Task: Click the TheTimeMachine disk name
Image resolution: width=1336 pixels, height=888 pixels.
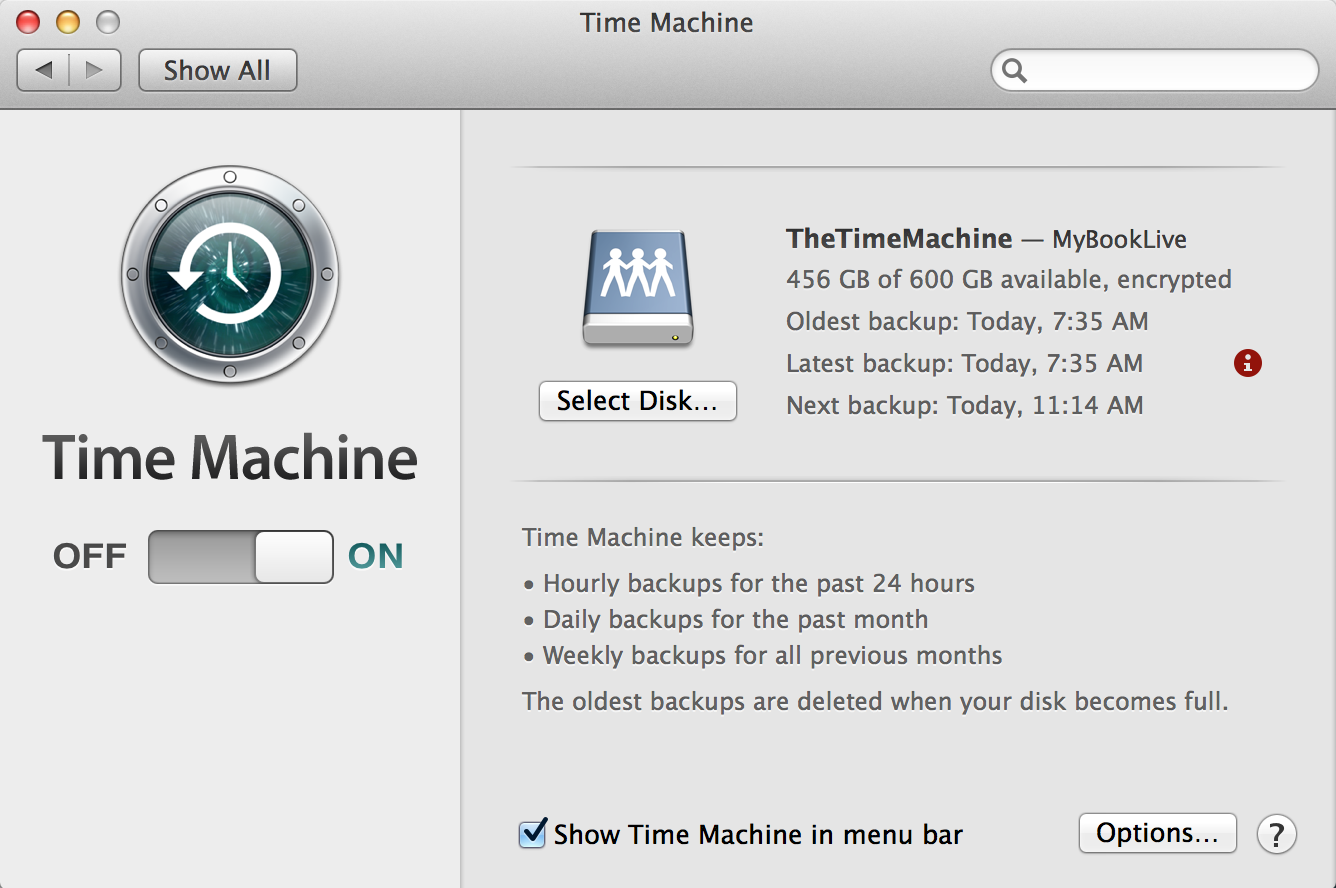Action: coord(899,238)
